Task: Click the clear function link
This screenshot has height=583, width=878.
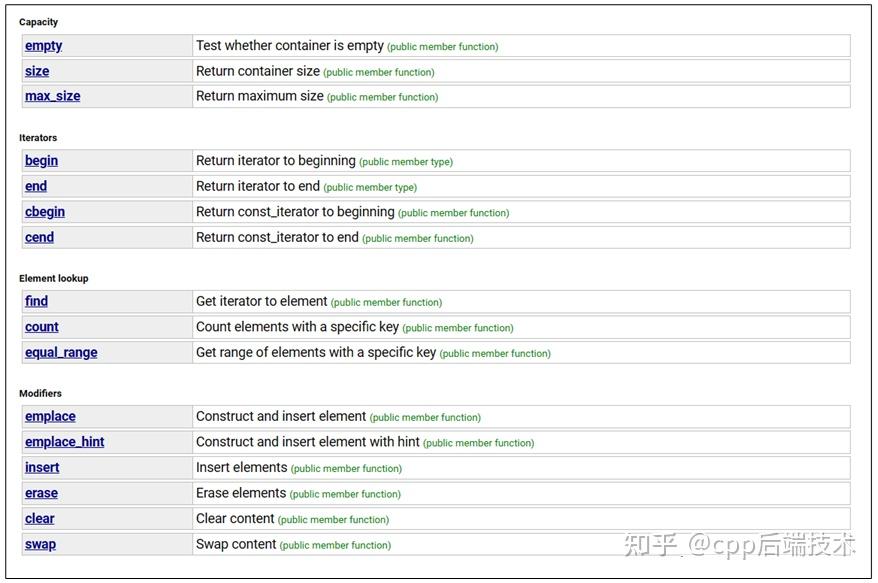Action: [40, 518]
